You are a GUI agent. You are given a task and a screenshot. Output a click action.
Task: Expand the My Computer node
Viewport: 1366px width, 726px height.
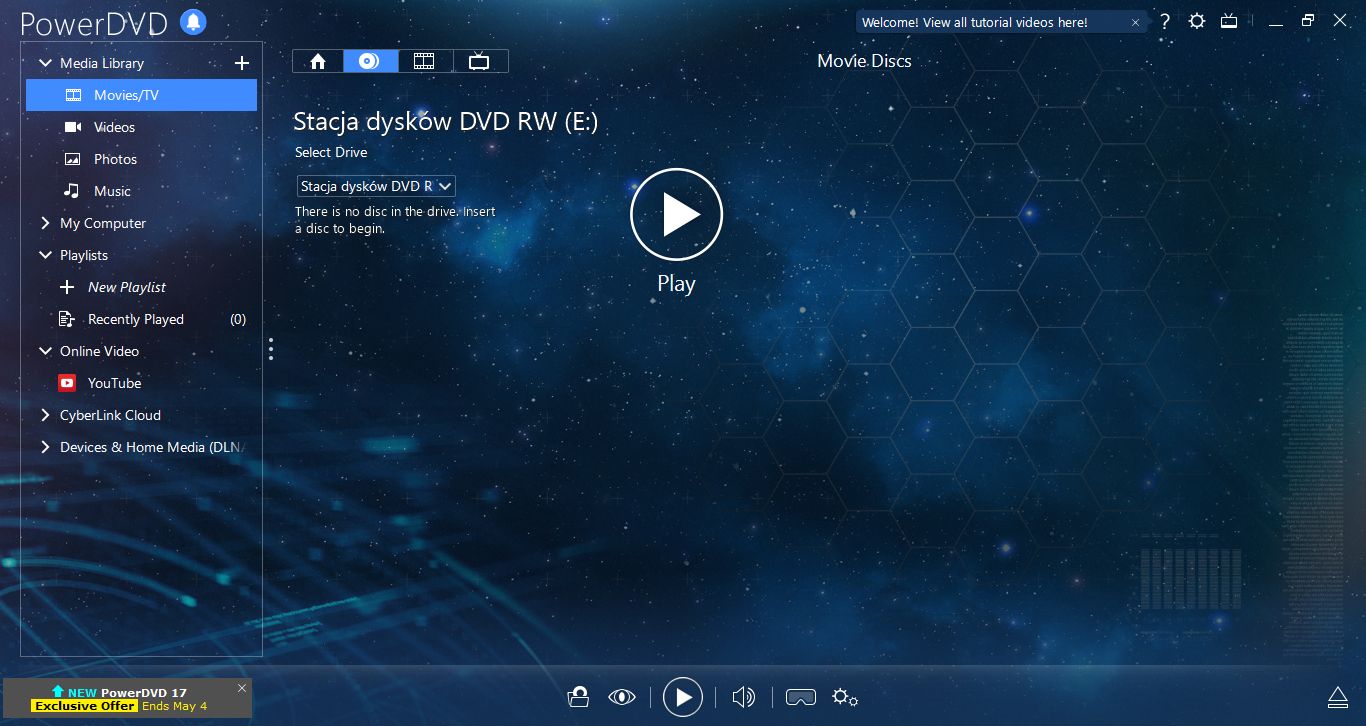pos(45,223)
